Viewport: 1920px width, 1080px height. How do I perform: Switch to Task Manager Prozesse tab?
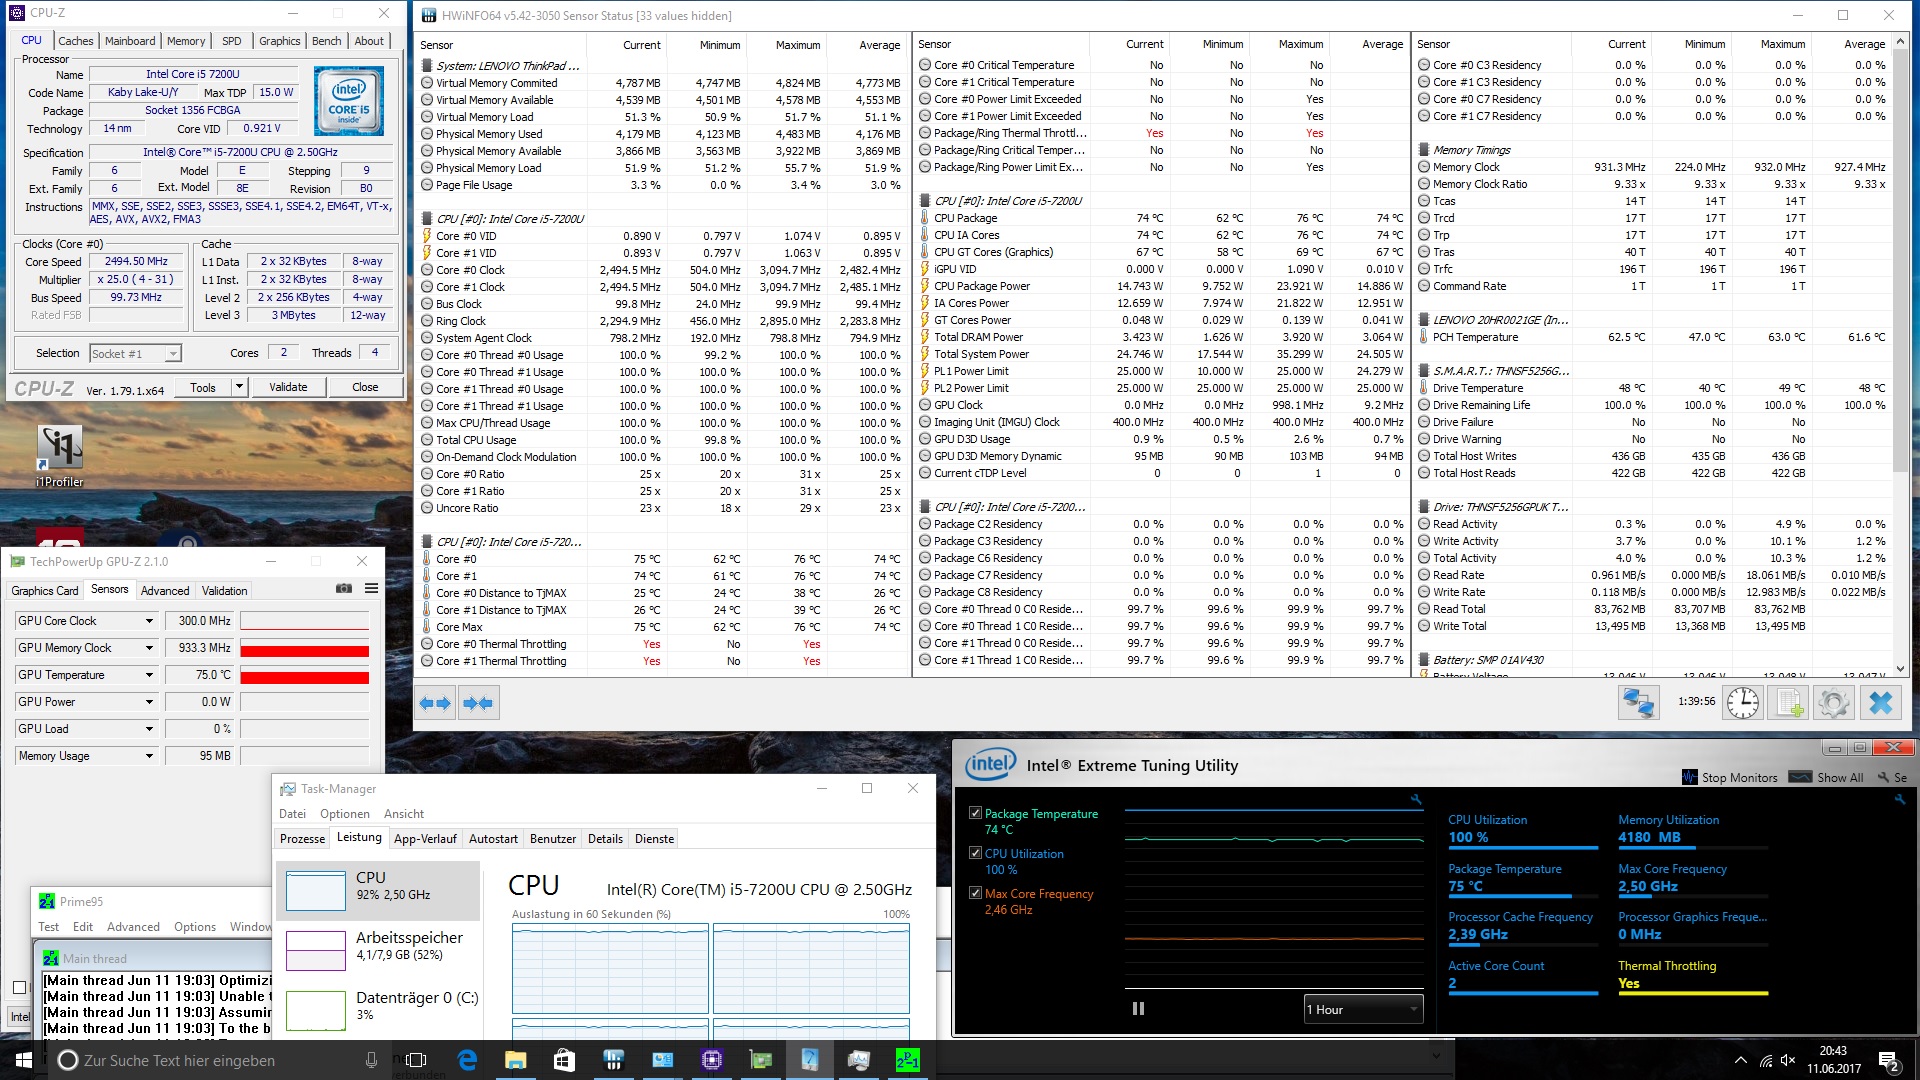[x=302, y=839]
